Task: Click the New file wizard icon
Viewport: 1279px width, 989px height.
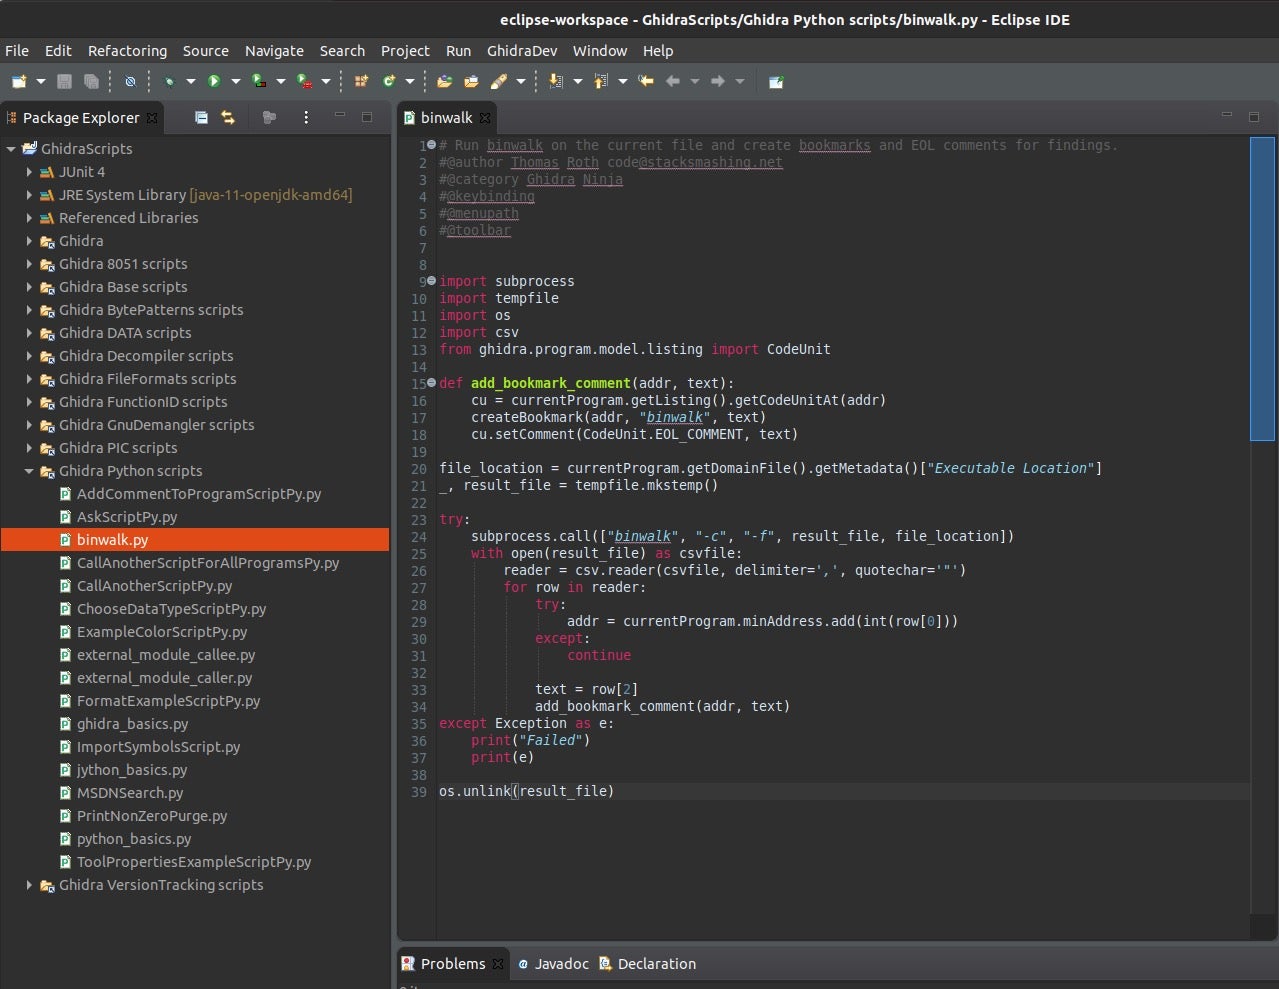Action: 19,81
